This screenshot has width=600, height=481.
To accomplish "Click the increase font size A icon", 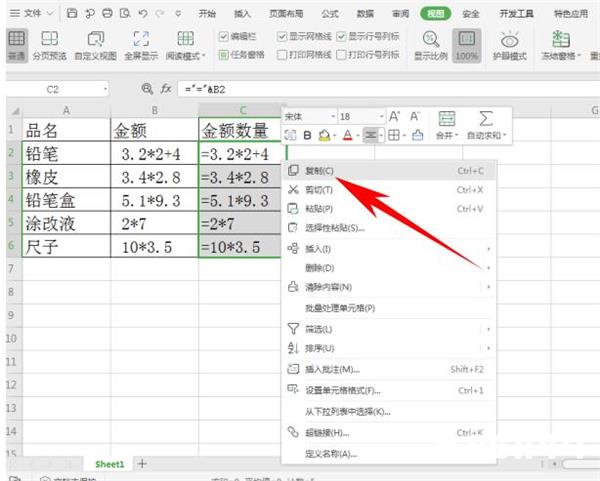I will pos(394,116).
